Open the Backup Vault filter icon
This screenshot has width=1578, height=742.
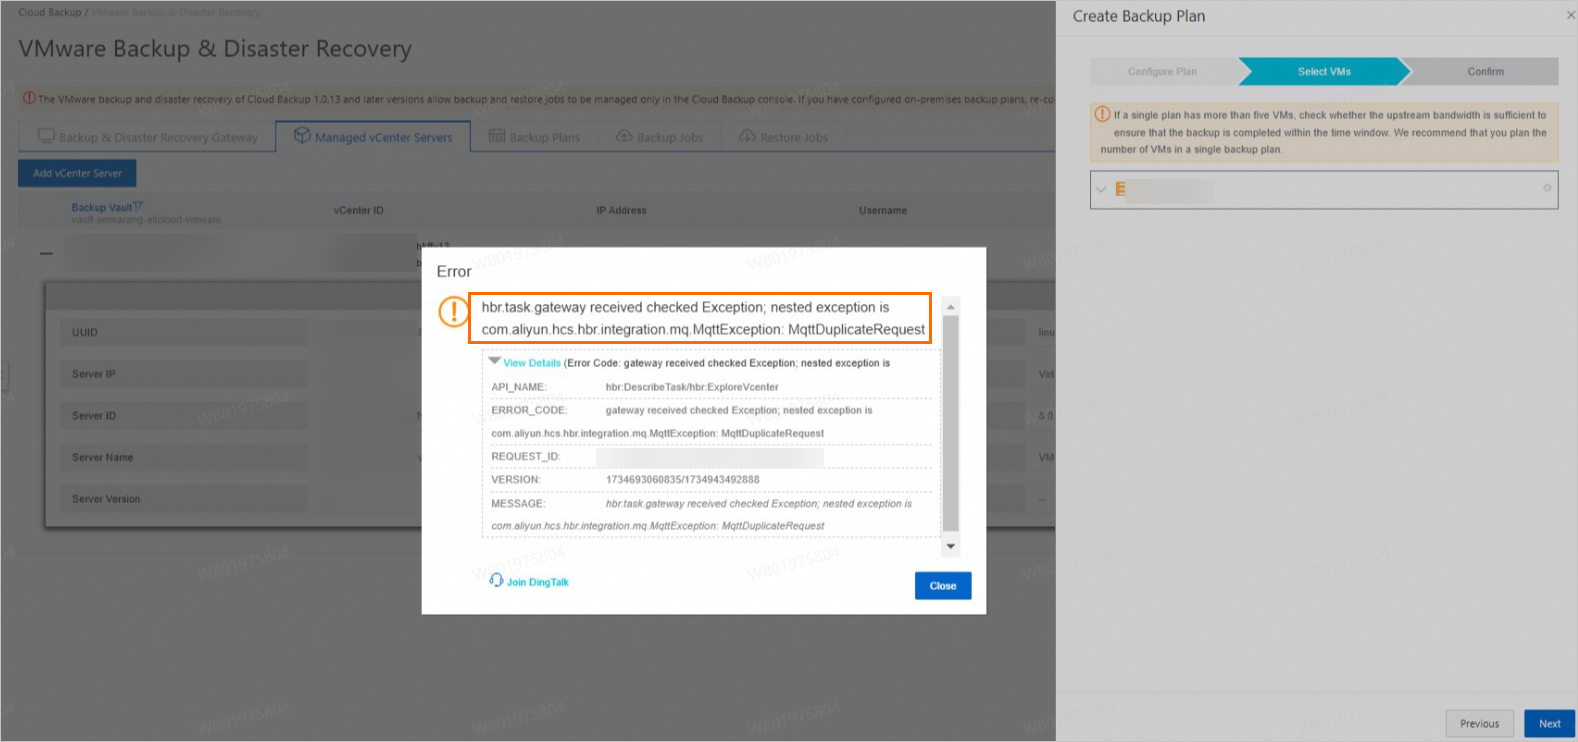(x=138, y=207)
